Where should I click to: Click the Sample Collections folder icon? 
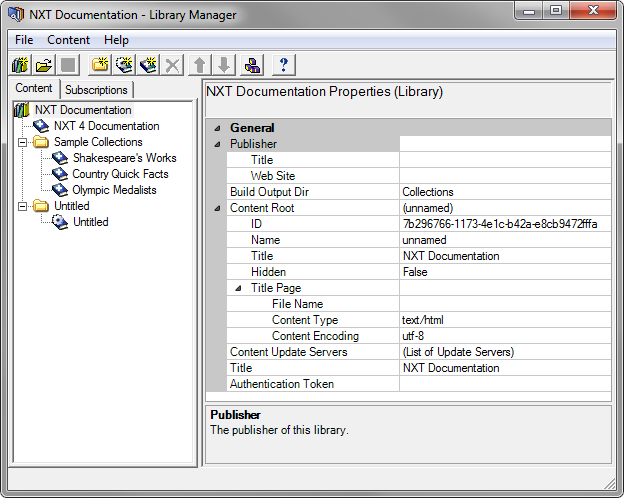[x=41, y=142]
